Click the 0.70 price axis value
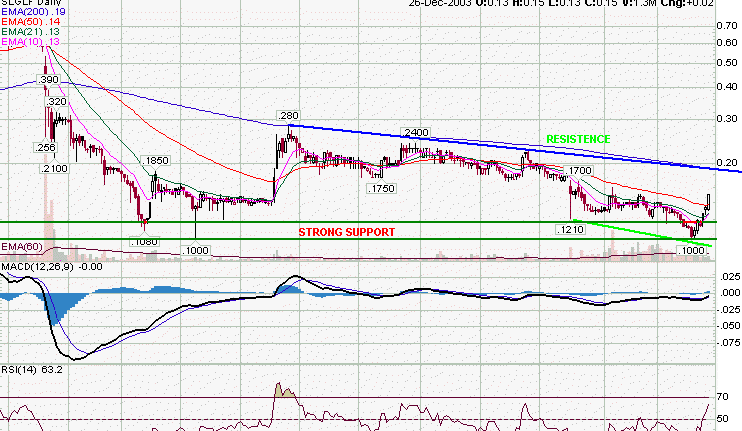 point(727,26)
